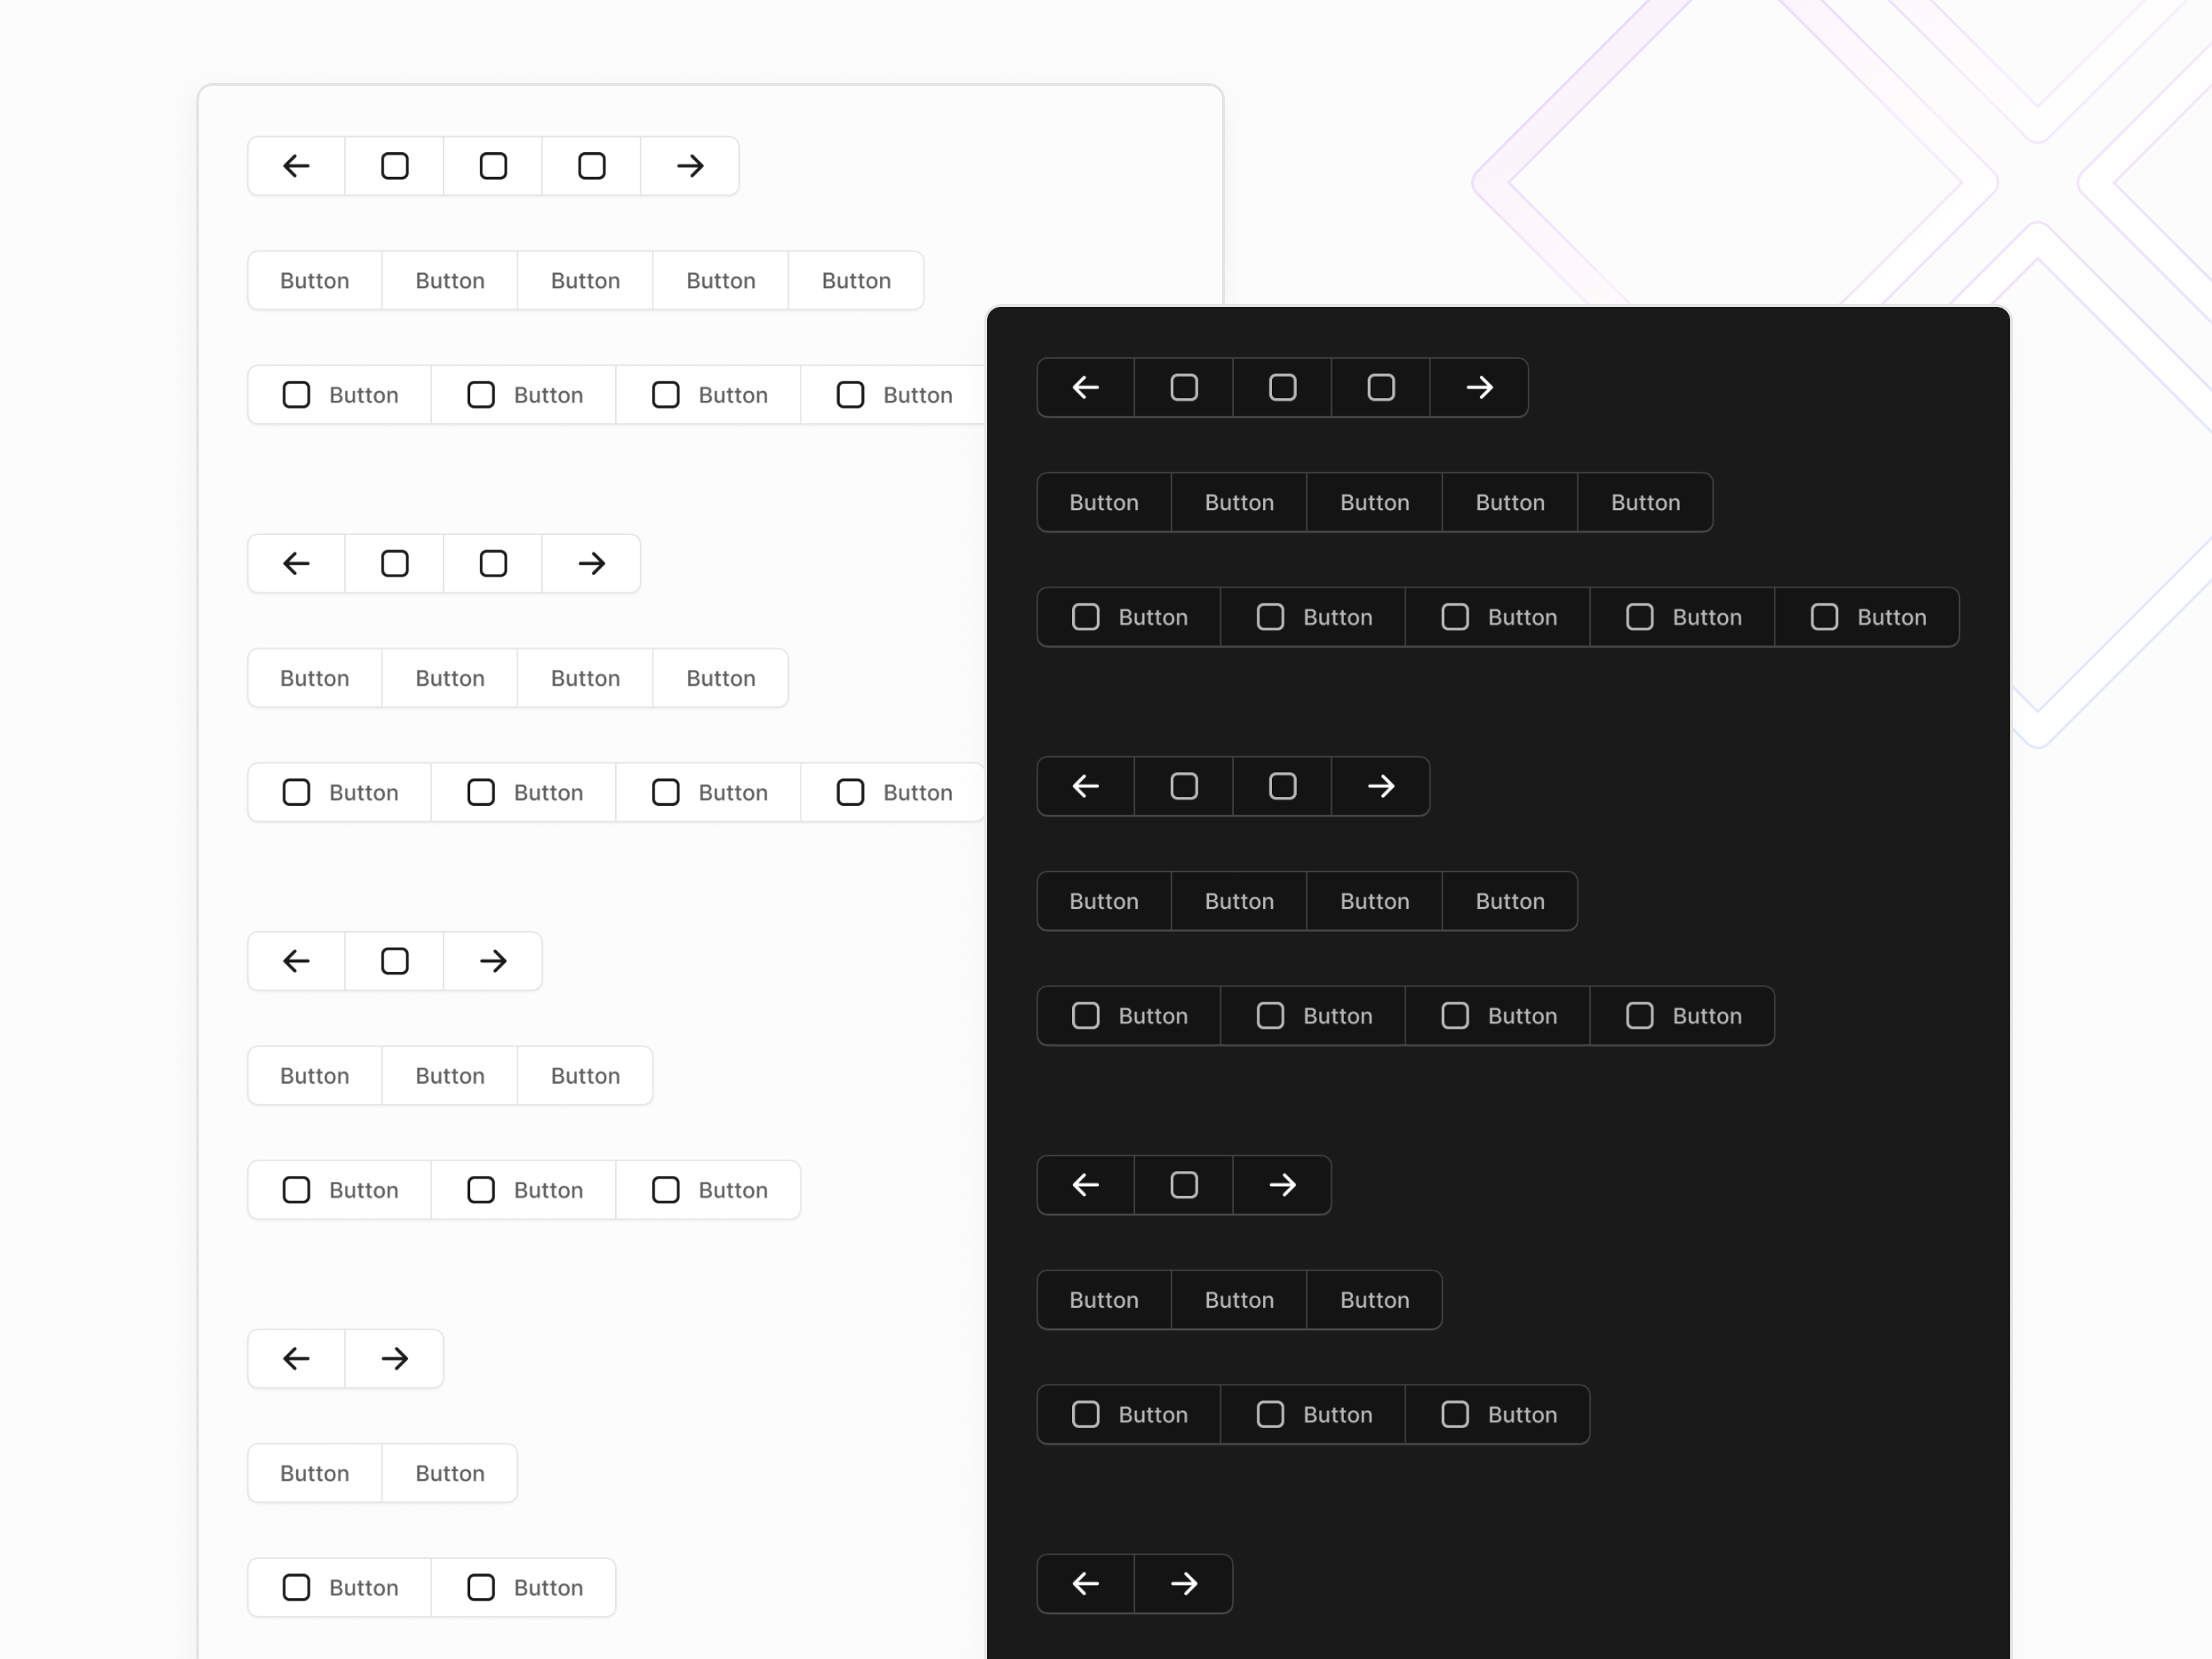Click the last Button in the dark five-button row
The image size is (2212, 1659).
[x=1645, y=502]
